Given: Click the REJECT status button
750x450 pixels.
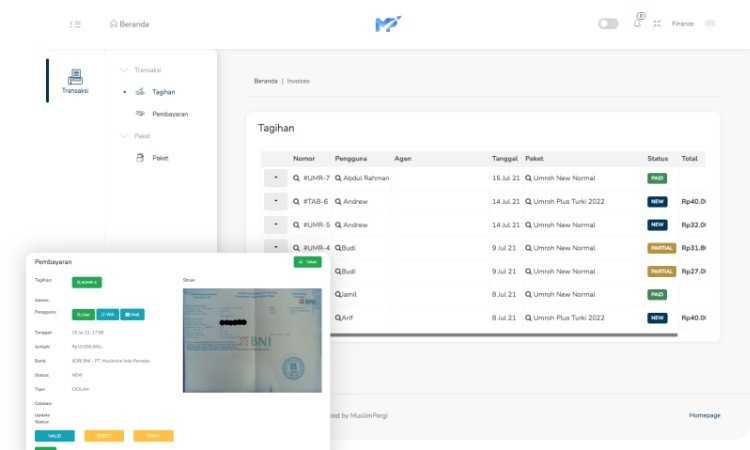Looking at the screenshot, I should click(x=104, y=436).
